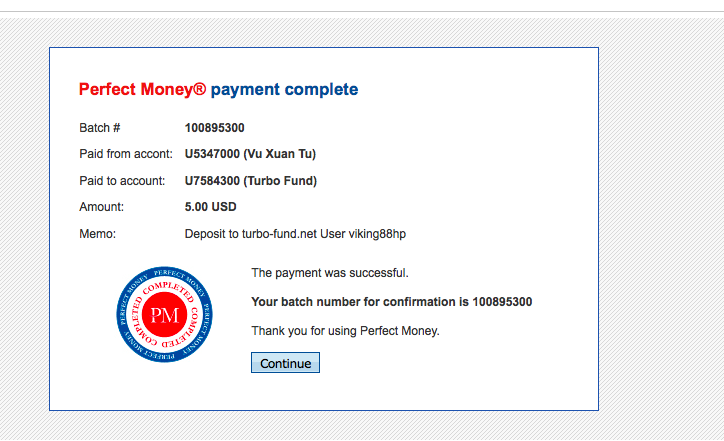The height and width of the screenshot is (441, 724).
Task: Click the bold batch confirmation sentence
Action: point(392,302)
